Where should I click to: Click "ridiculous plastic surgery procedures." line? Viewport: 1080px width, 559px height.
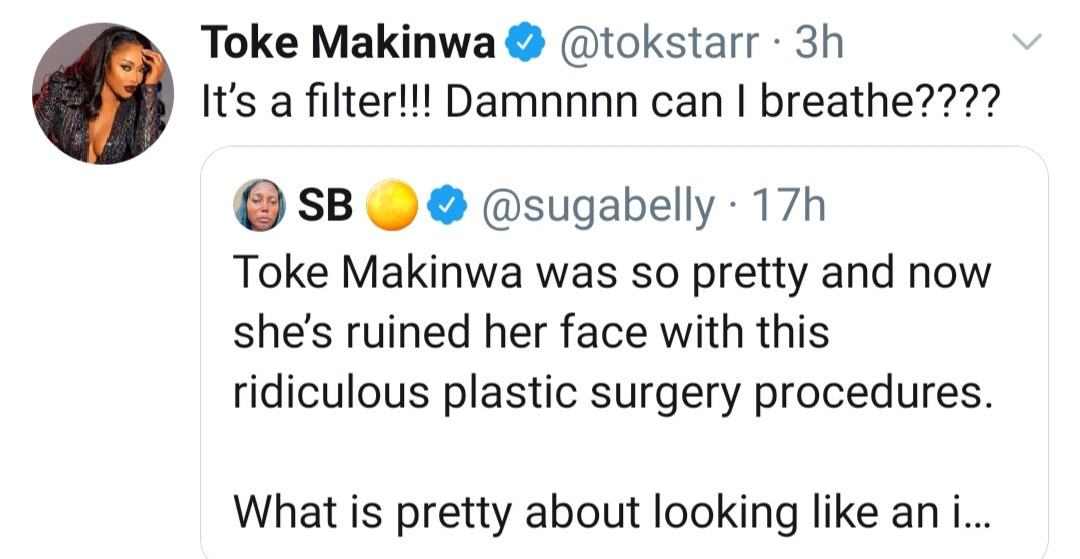coord(612,393)
